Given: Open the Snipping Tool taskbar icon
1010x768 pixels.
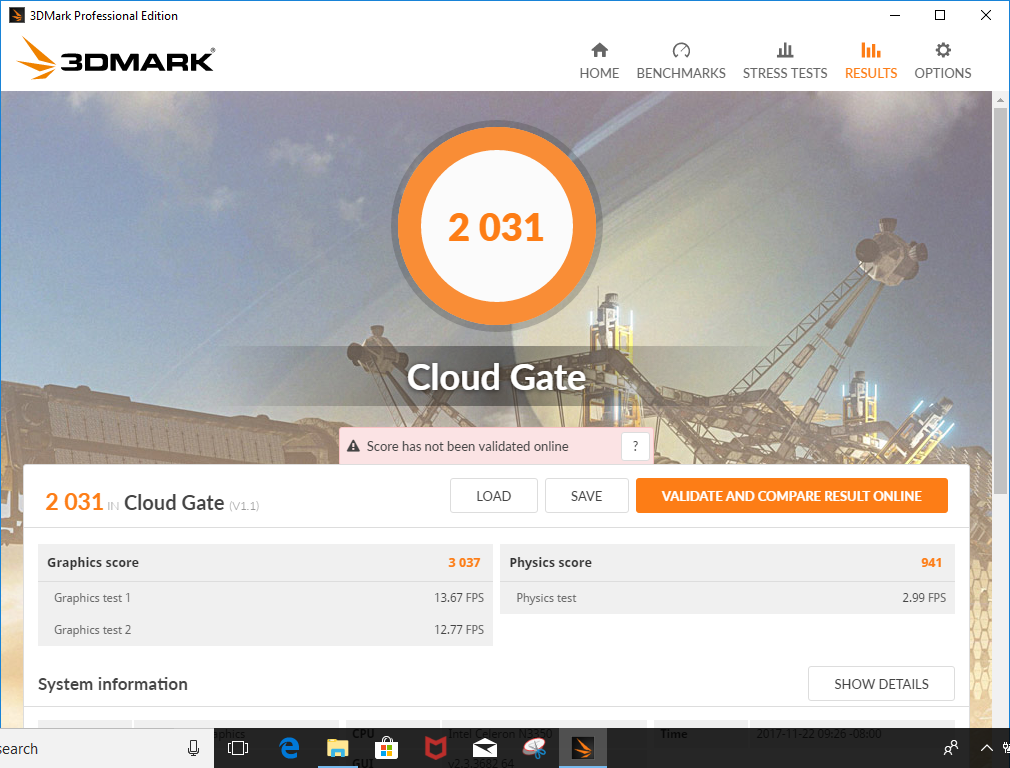Looking at the screenshot, I should [534, 748].
